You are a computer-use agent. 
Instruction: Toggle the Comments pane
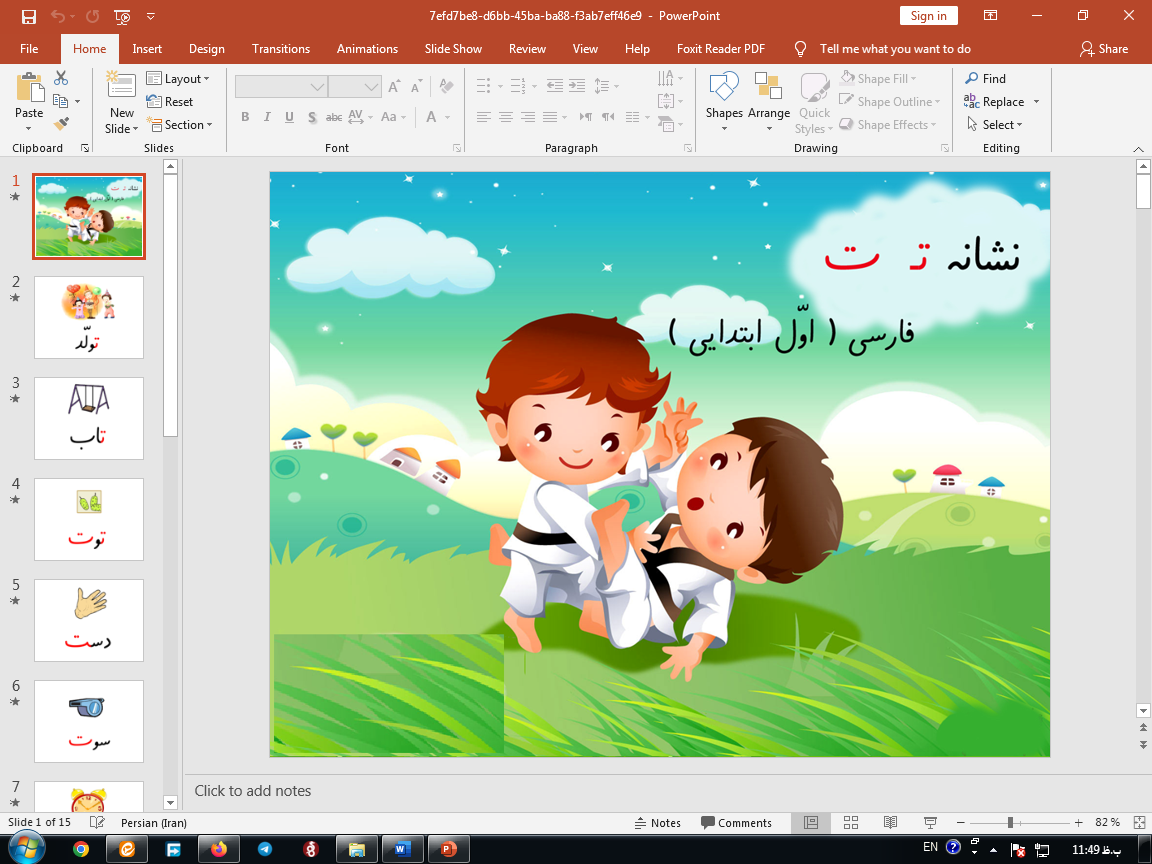coord(738,822)
